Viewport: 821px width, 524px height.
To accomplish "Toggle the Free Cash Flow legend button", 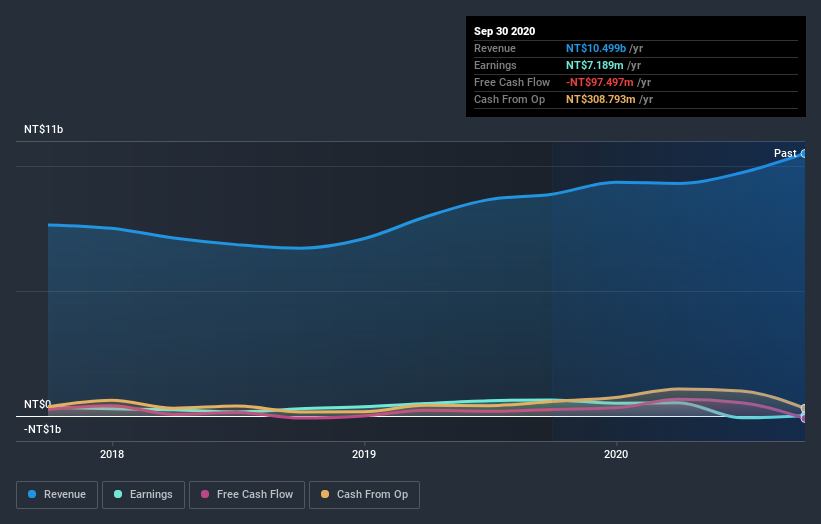I will click(247, 495).
